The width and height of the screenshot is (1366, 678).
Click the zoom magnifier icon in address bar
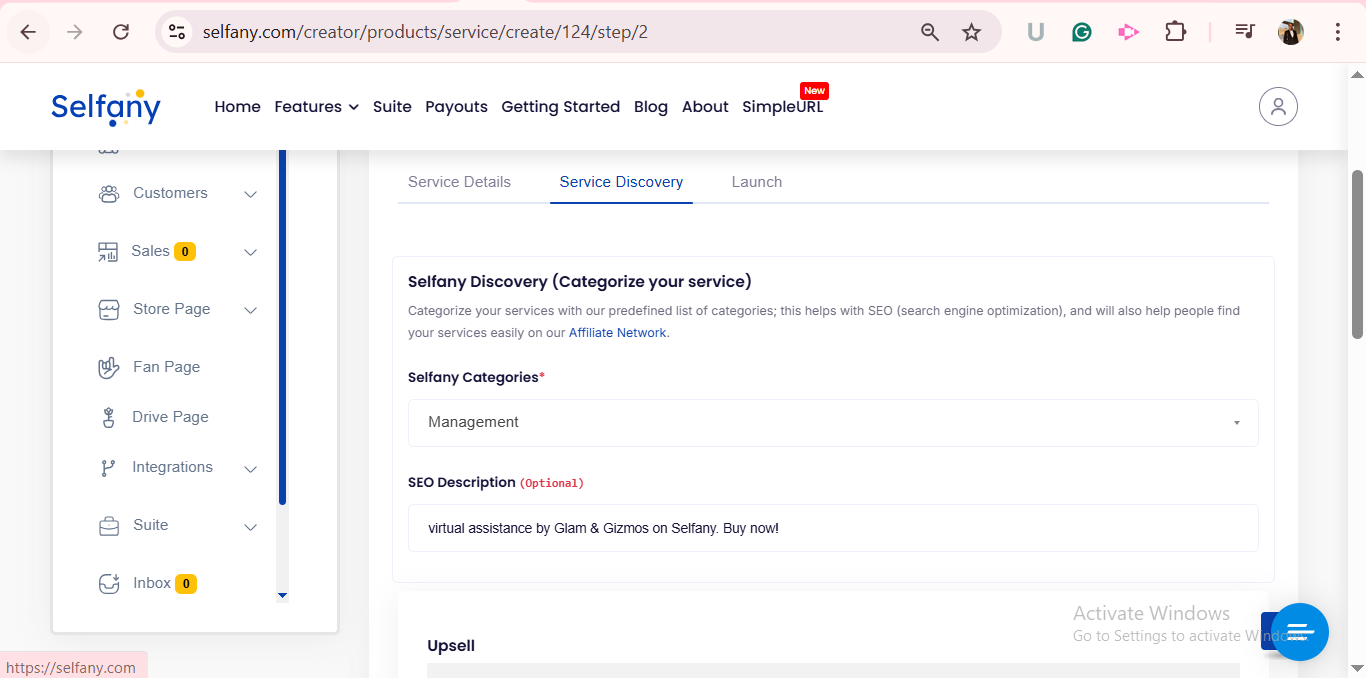930,32
